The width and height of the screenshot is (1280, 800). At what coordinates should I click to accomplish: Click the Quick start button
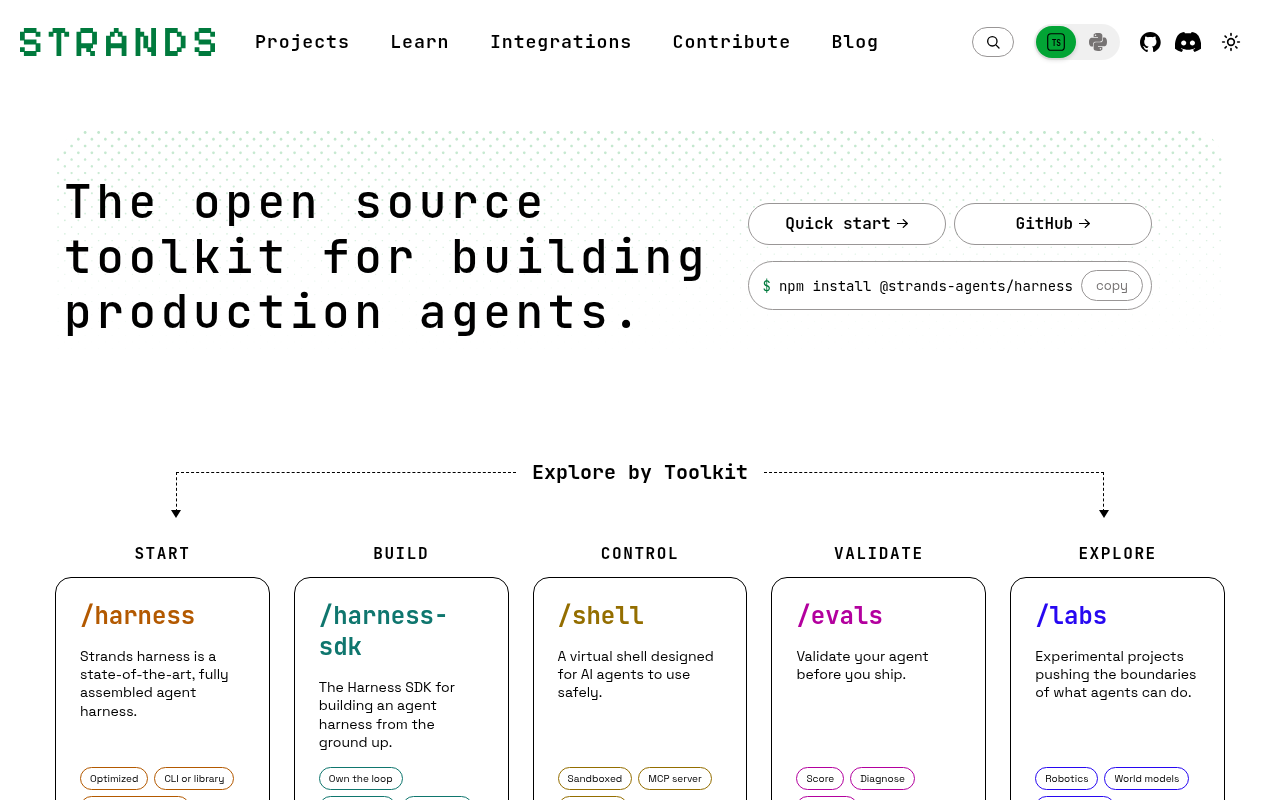pyautogui.click(x=847, y=224)
